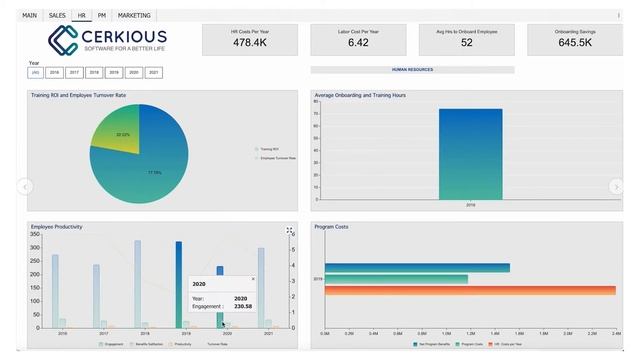Switch to the SALES tab
Viewport: 640px width, 360px height.
tap(57, 16)
